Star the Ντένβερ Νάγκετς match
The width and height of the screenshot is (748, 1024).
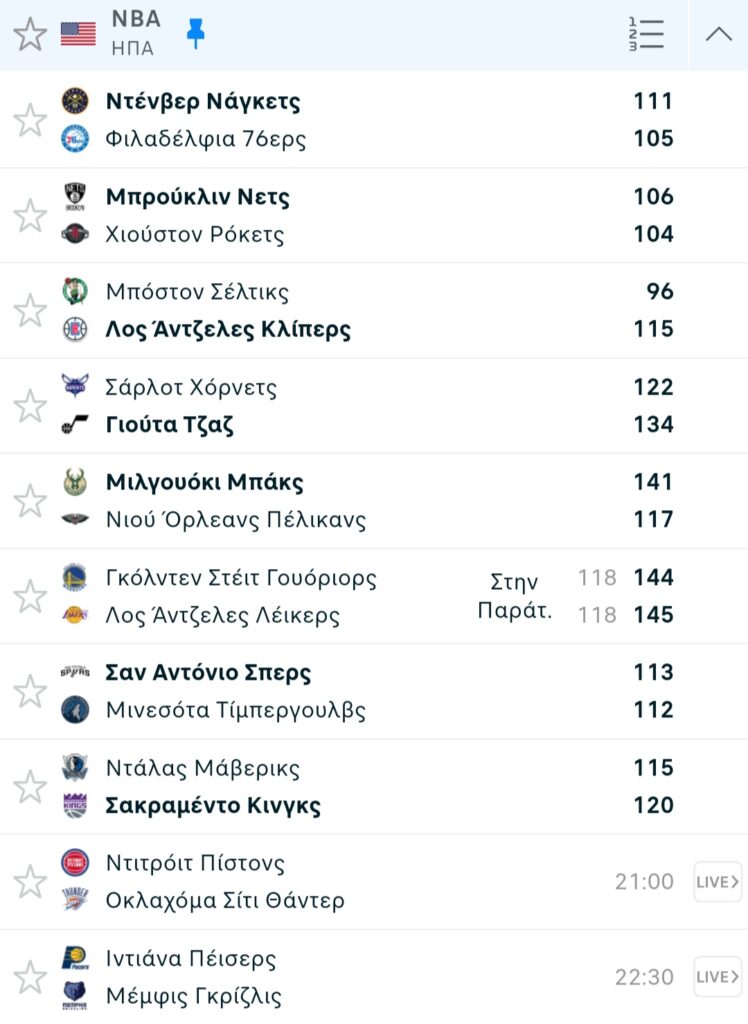tap(30, 120)
